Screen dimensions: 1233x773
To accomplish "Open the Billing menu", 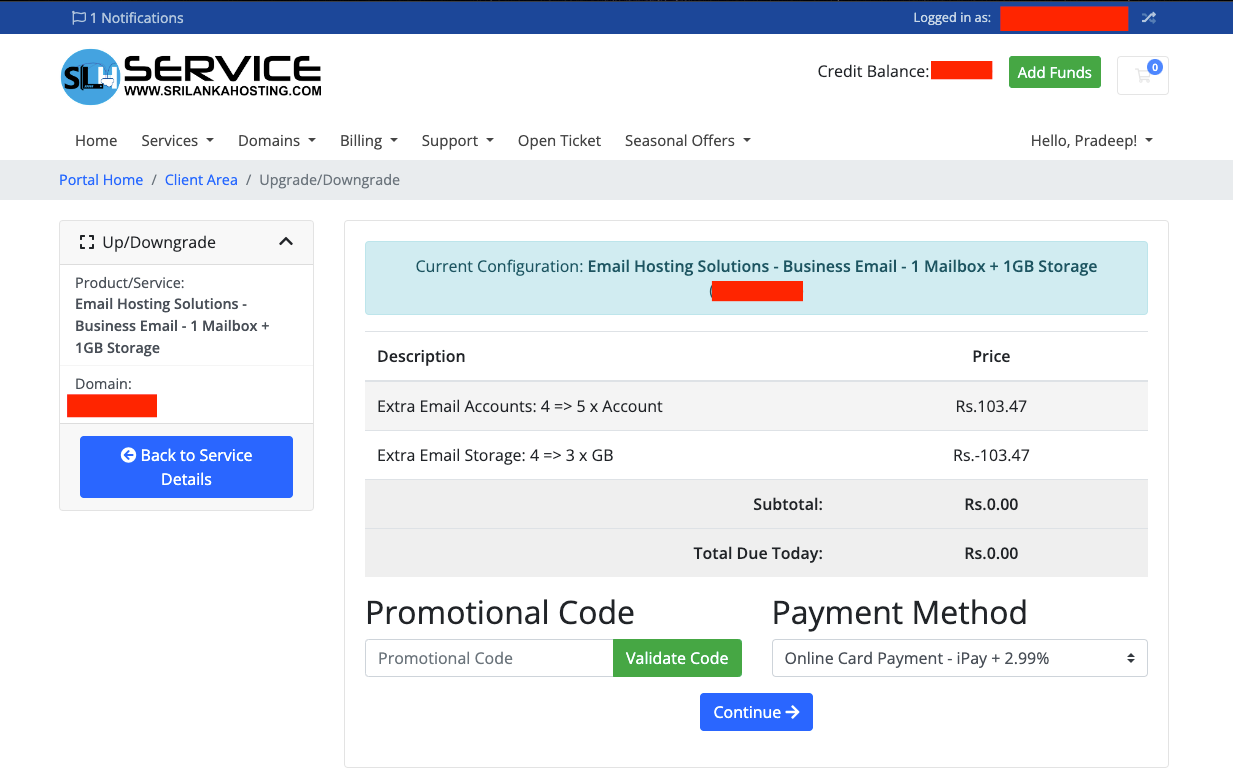I will pyautogui.click(x=368, y=141).
